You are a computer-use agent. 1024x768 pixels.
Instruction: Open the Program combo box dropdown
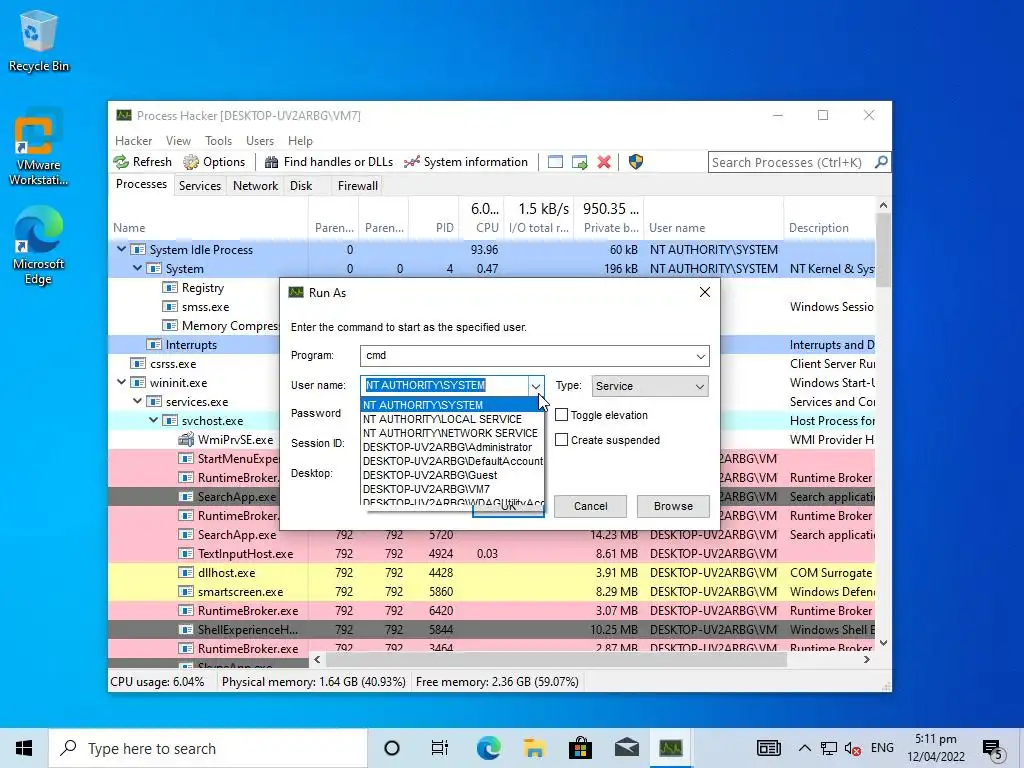(x=701, y=356)
